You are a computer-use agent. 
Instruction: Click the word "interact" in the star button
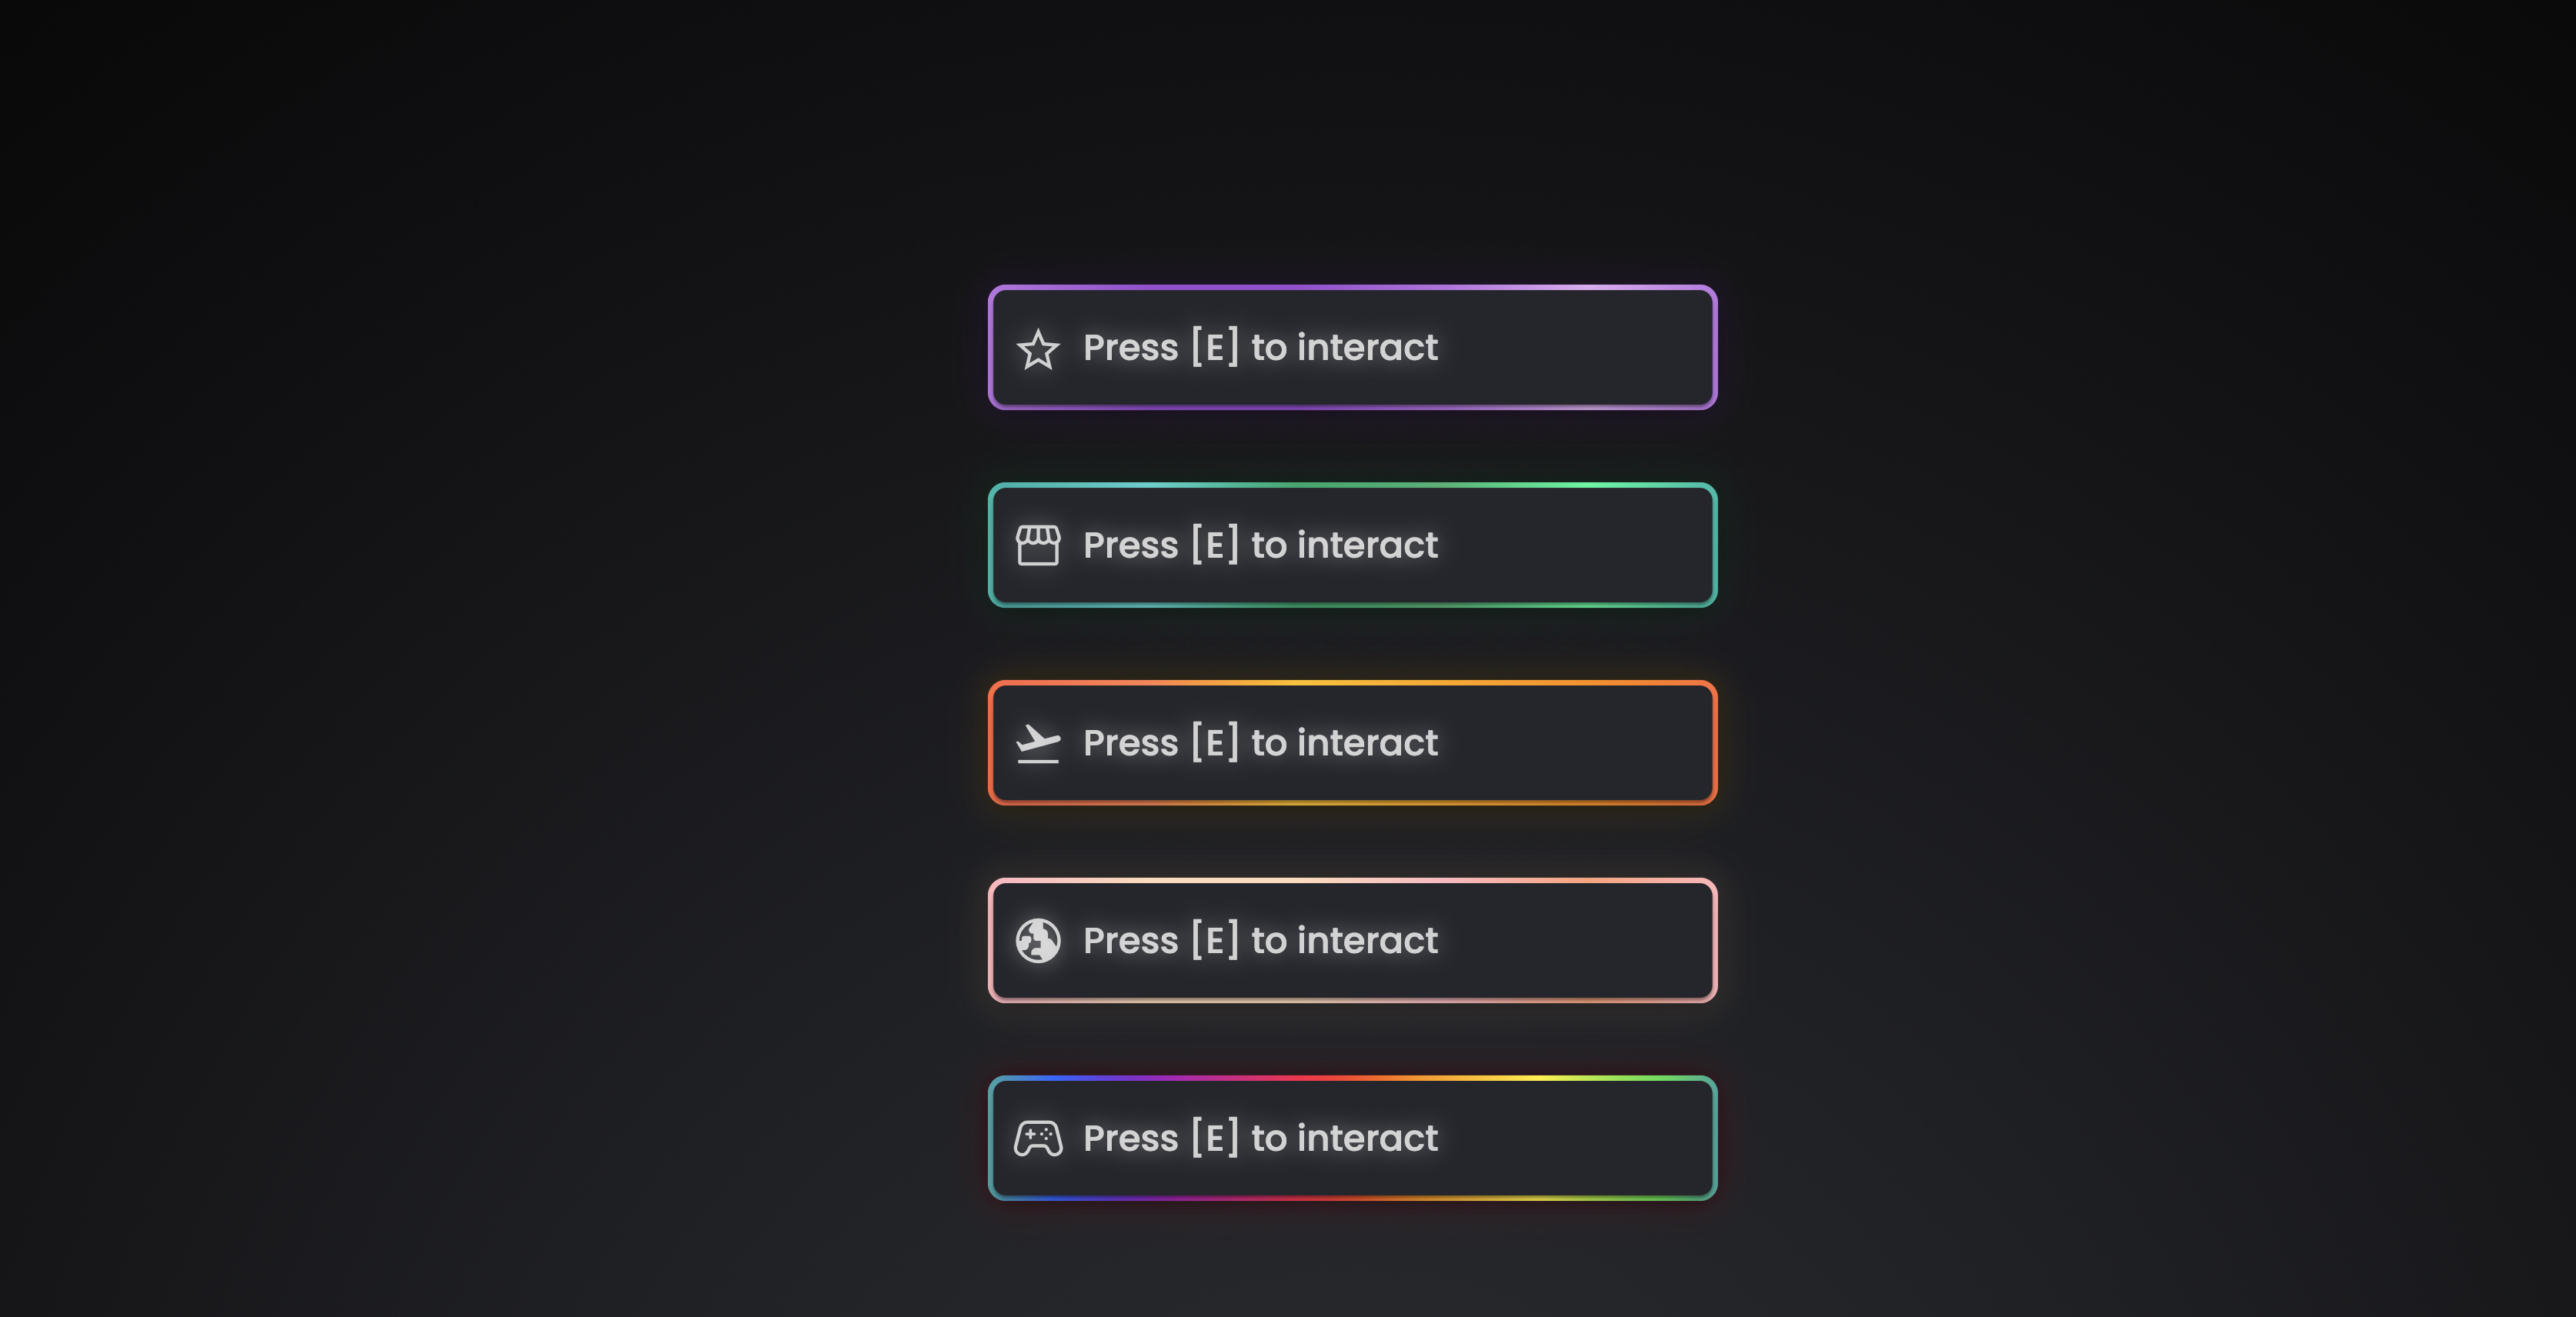click(x=1367, y=347)
